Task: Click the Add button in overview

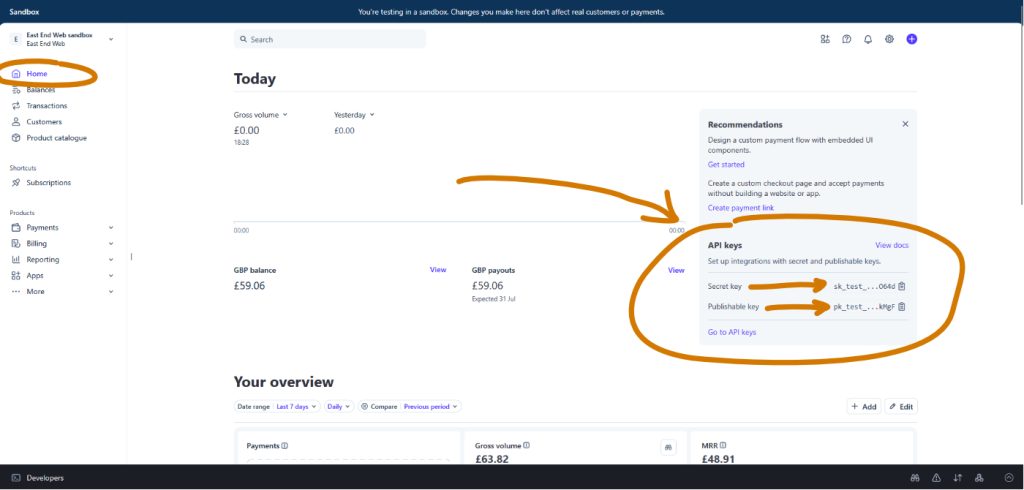Action: click(x=864, y=406)
